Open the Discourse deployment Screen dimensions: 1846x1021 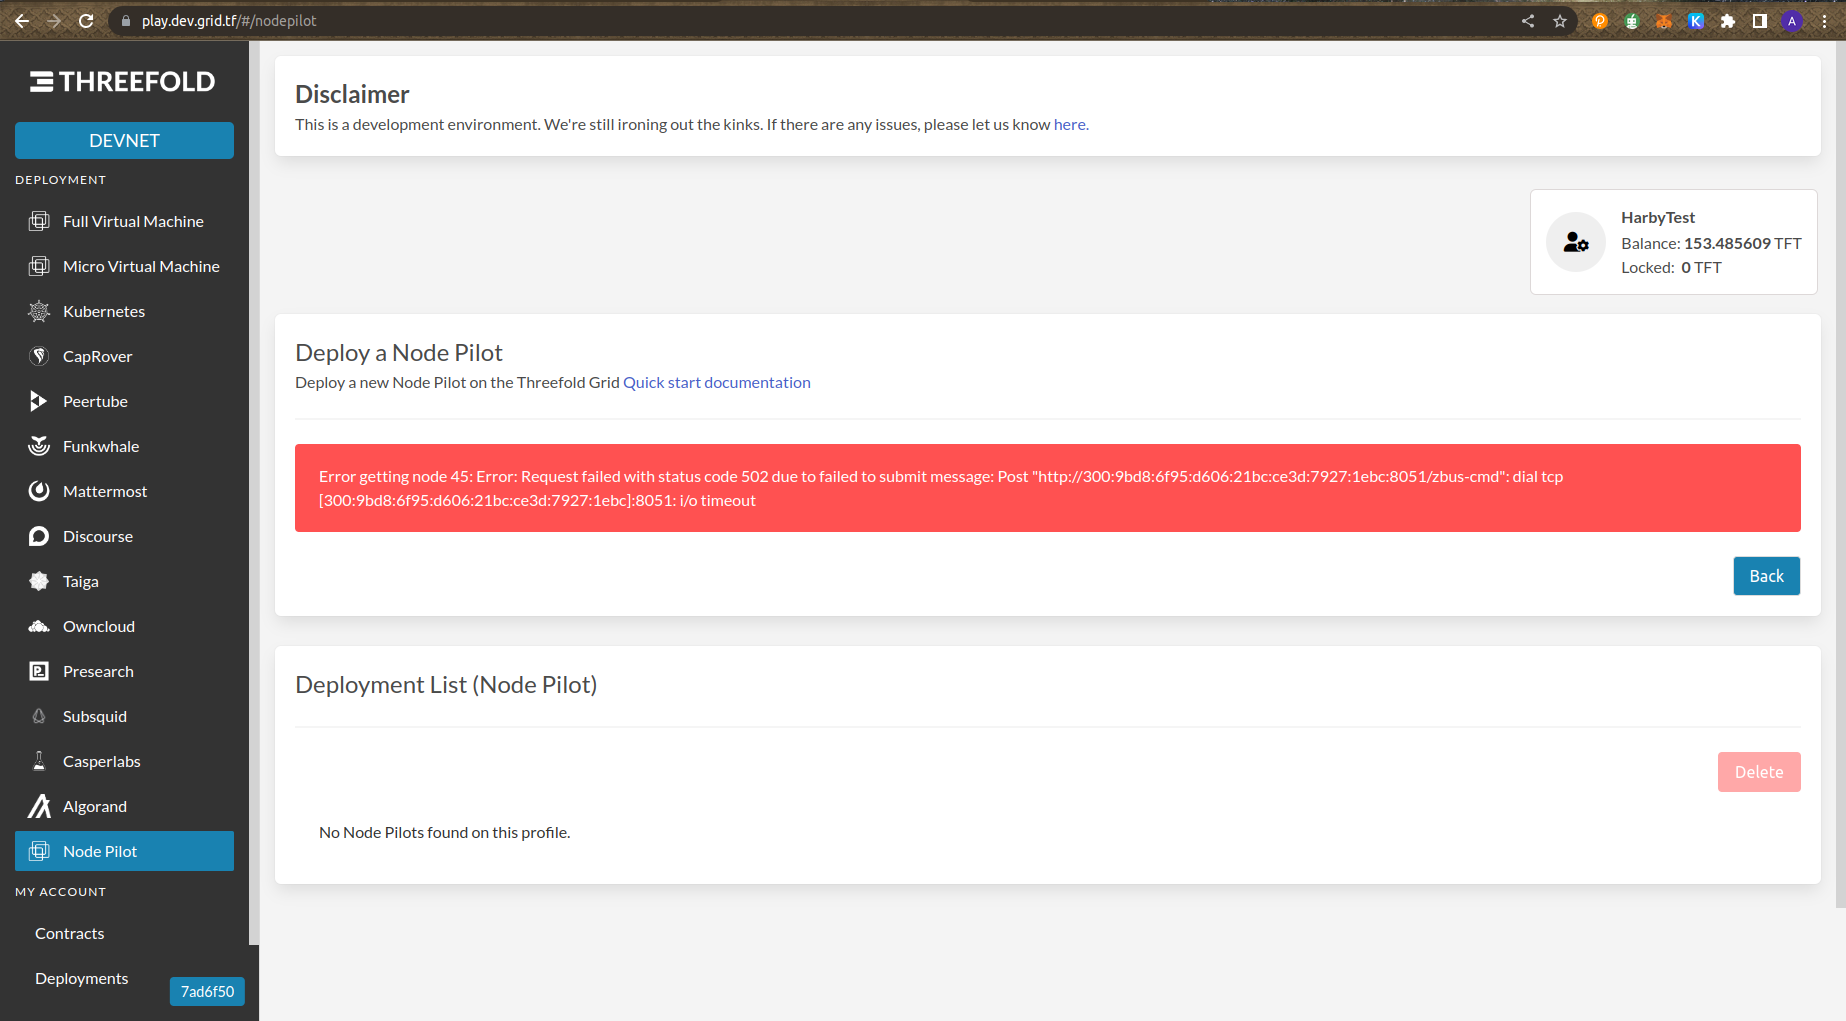pyautogui.click(x=97, y=536)
